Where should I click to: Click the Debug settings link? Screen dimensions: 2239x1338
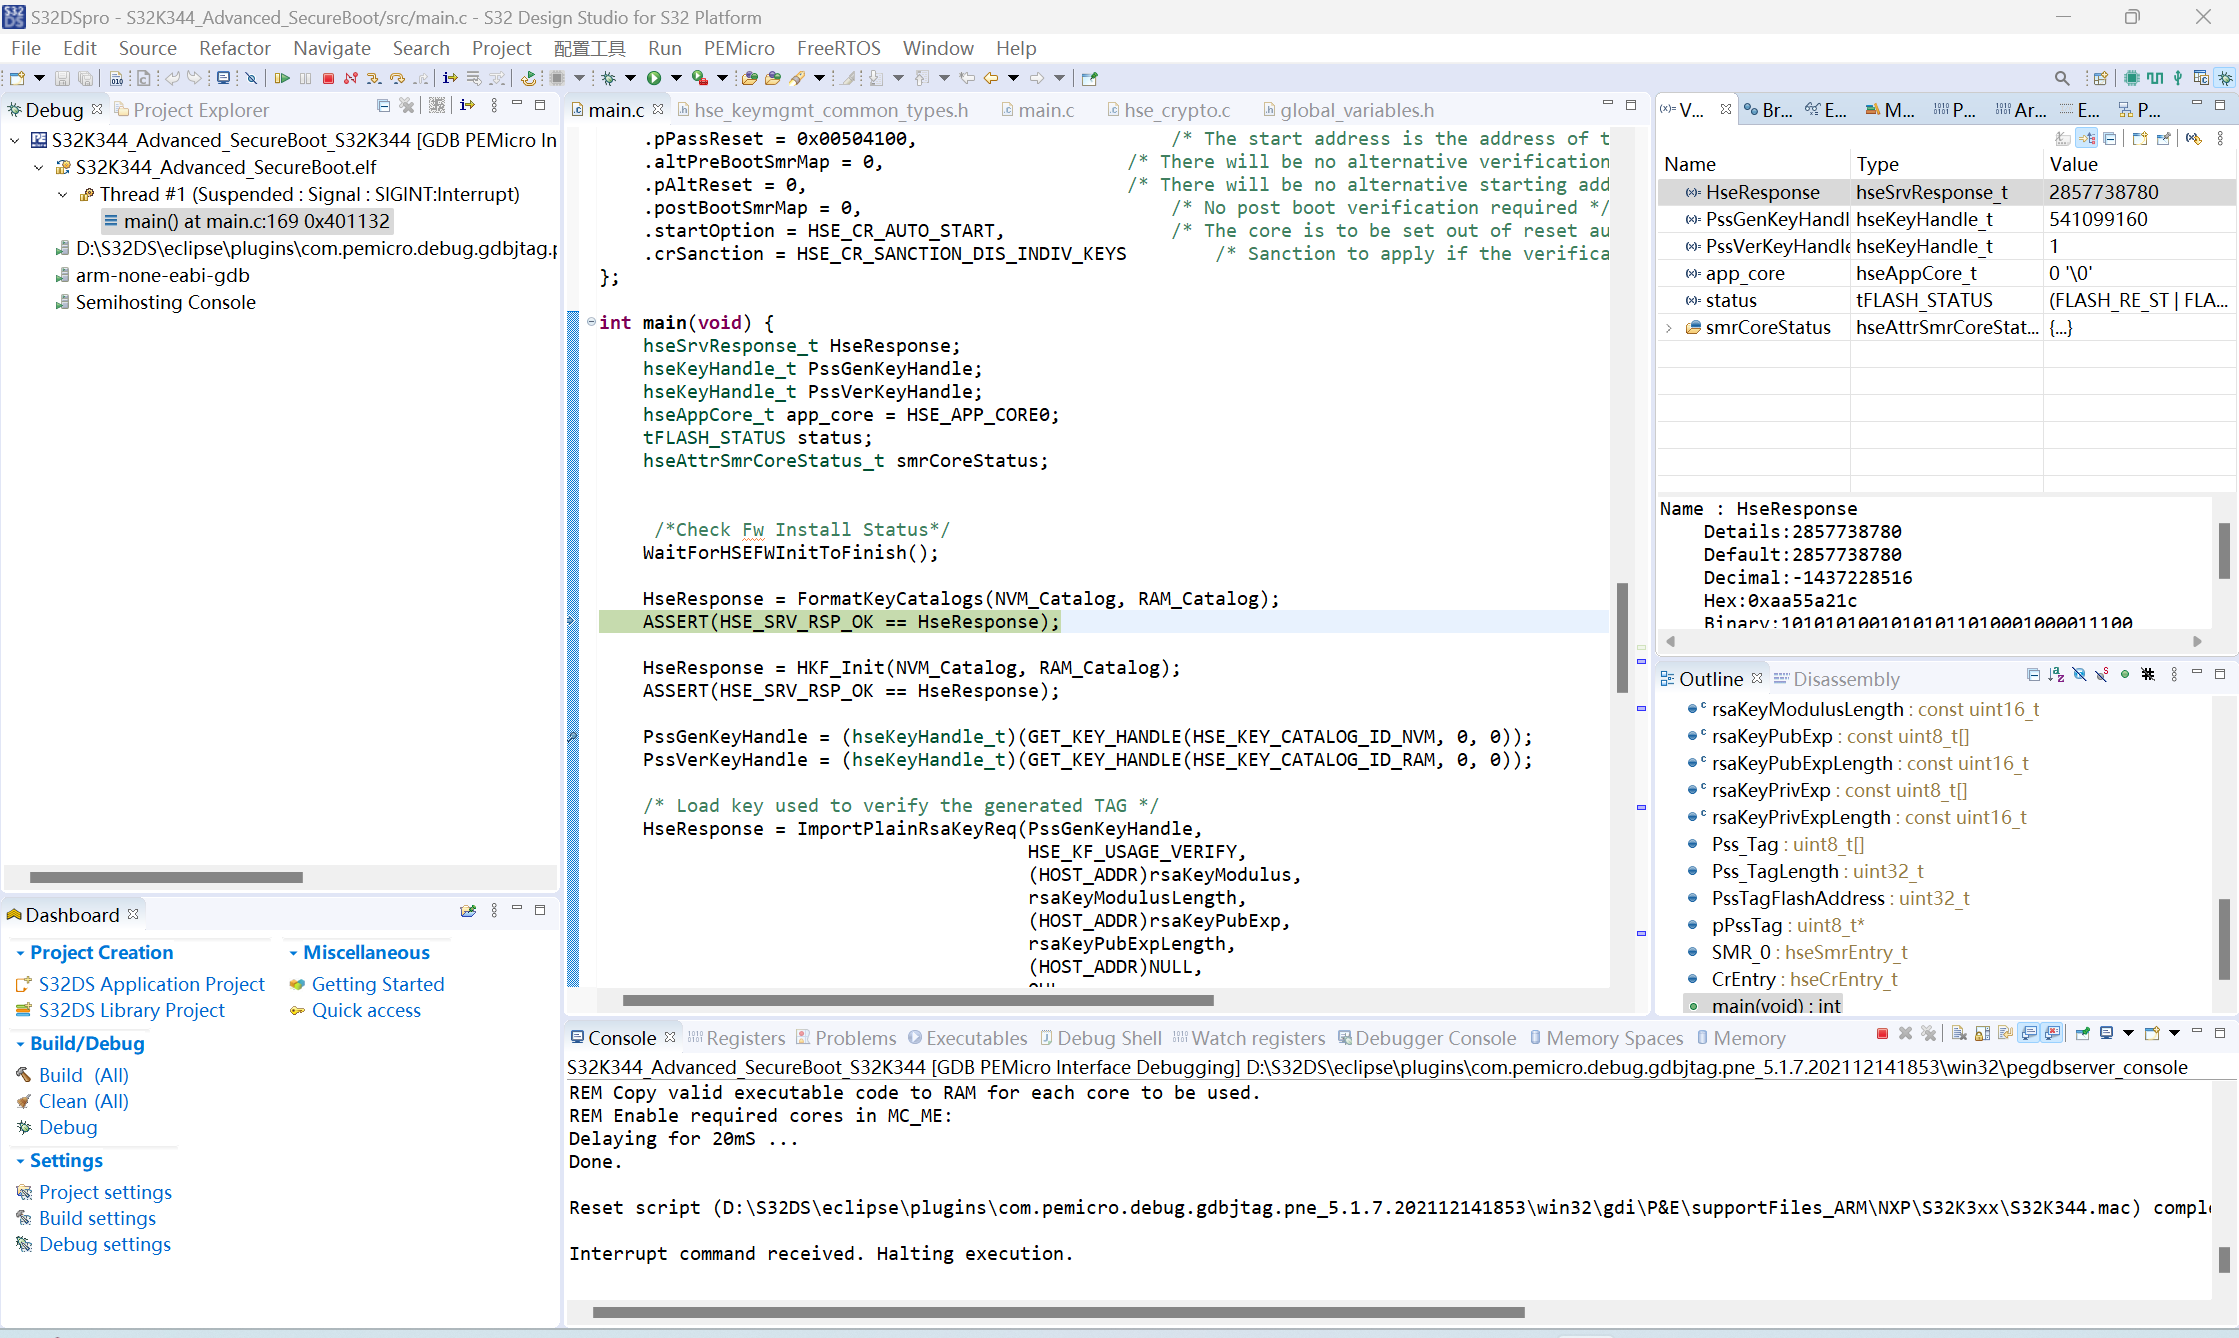pyautogui.click(x=105, y=1244)
